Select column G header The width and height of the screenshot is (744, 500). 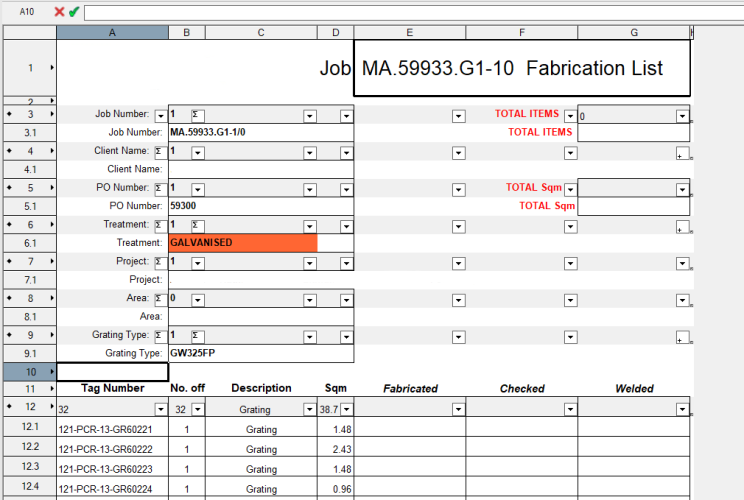634,33
